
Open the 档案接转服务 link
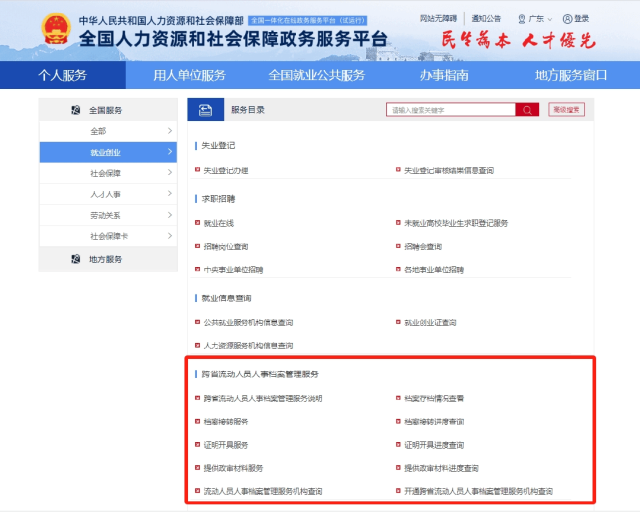click(x=225, y=421)
